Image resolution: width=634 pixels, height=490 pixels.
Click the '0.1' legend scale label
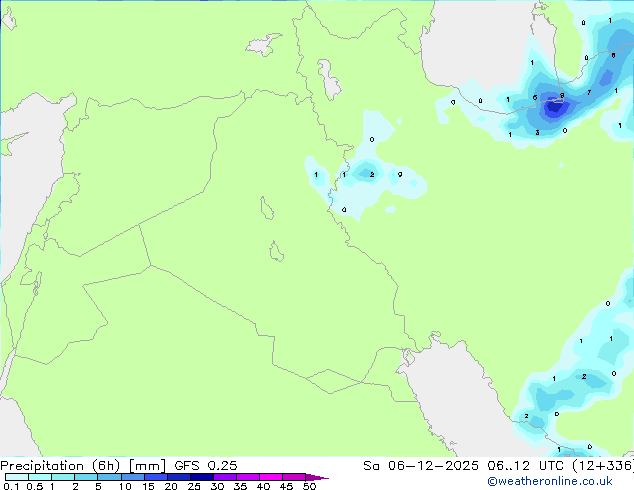pyautogui.click(x=11, y=486)
